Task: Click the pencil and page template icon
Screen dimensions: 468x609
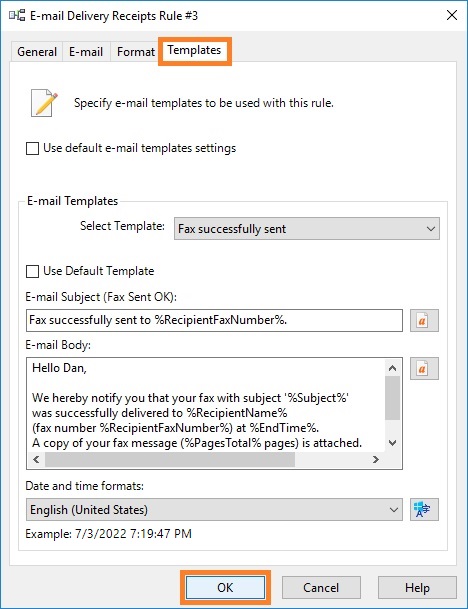Action: point(44,103)
